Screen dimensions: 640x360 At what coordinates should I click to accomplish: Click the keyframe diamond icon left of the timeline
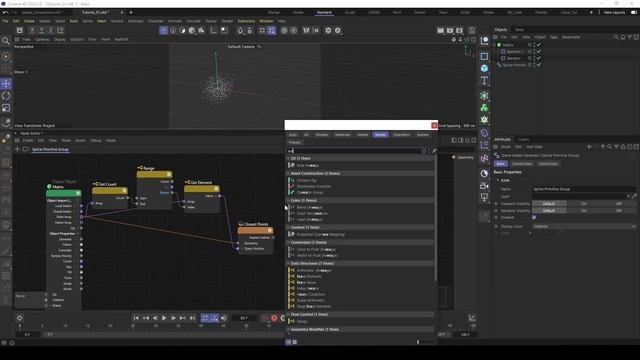(19, 318)
